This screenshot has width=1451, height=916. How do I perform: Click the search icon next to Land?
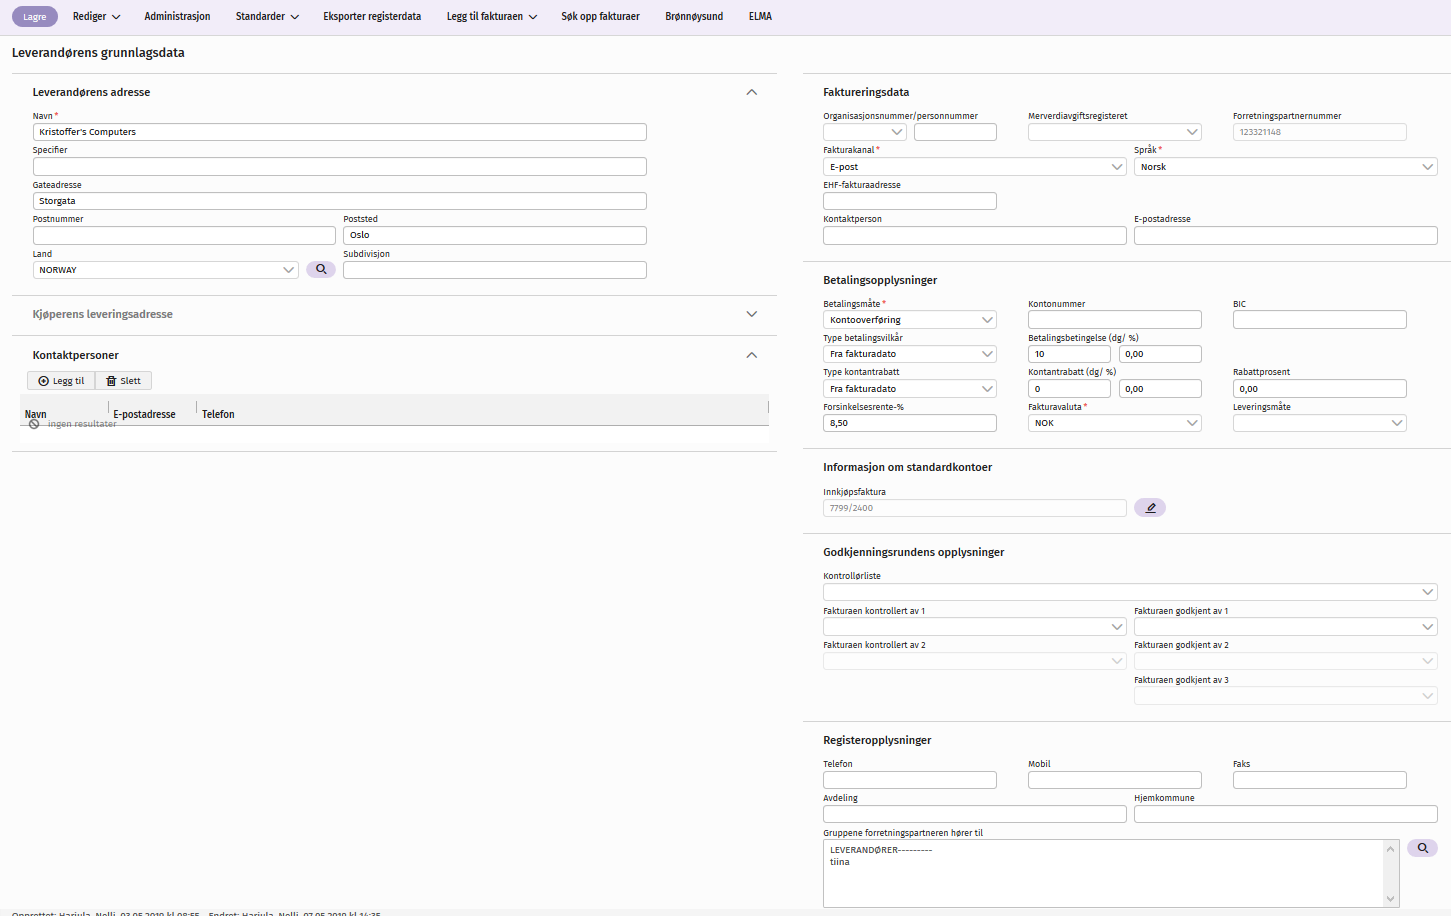coord(321,270)
